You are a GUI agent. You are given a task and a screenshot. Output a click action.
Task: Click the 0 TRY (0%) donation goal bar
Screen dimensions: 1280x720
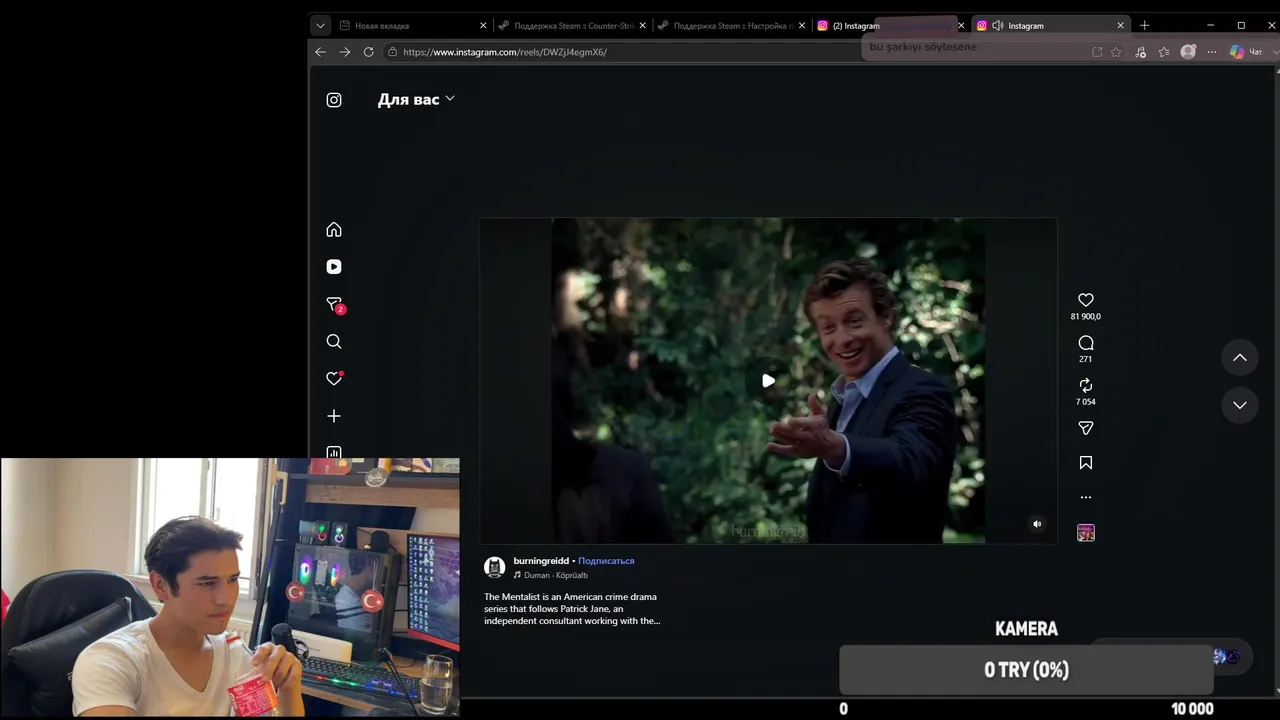1026,670
